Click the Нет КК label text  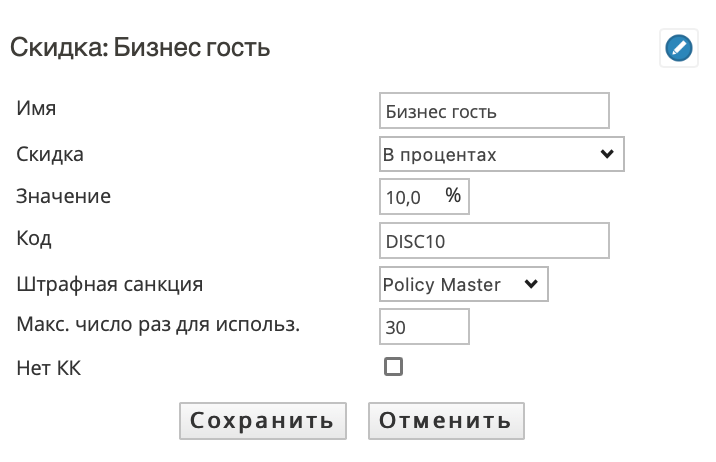point(48,368)
